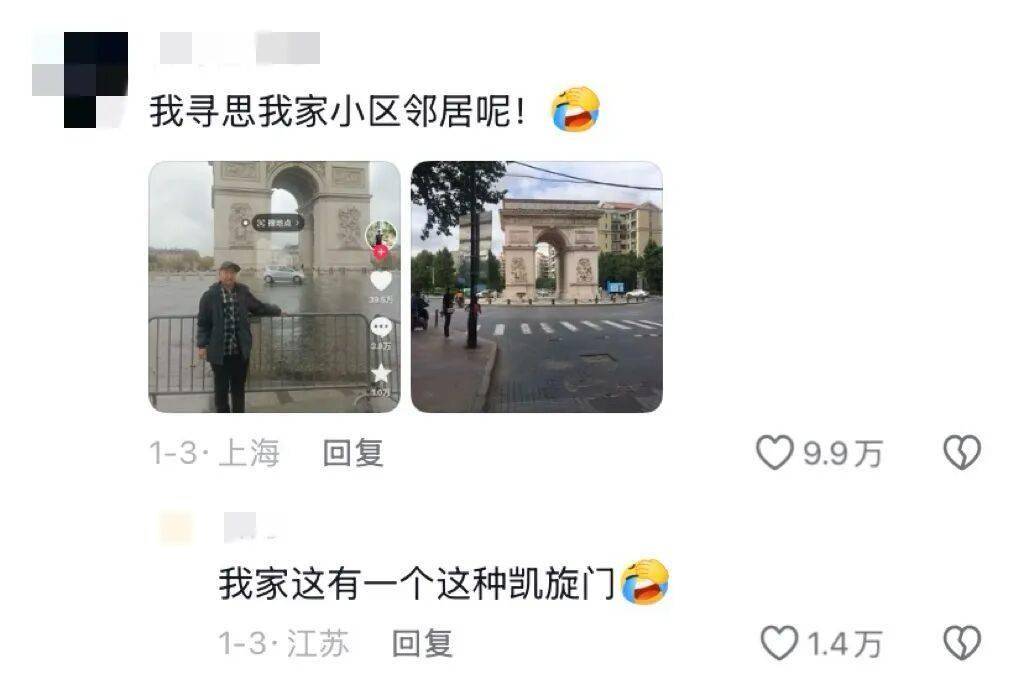1024x685 pixels.
Task: Tap the laughing-crying emoji in the reply
Action: click(645, 582)
